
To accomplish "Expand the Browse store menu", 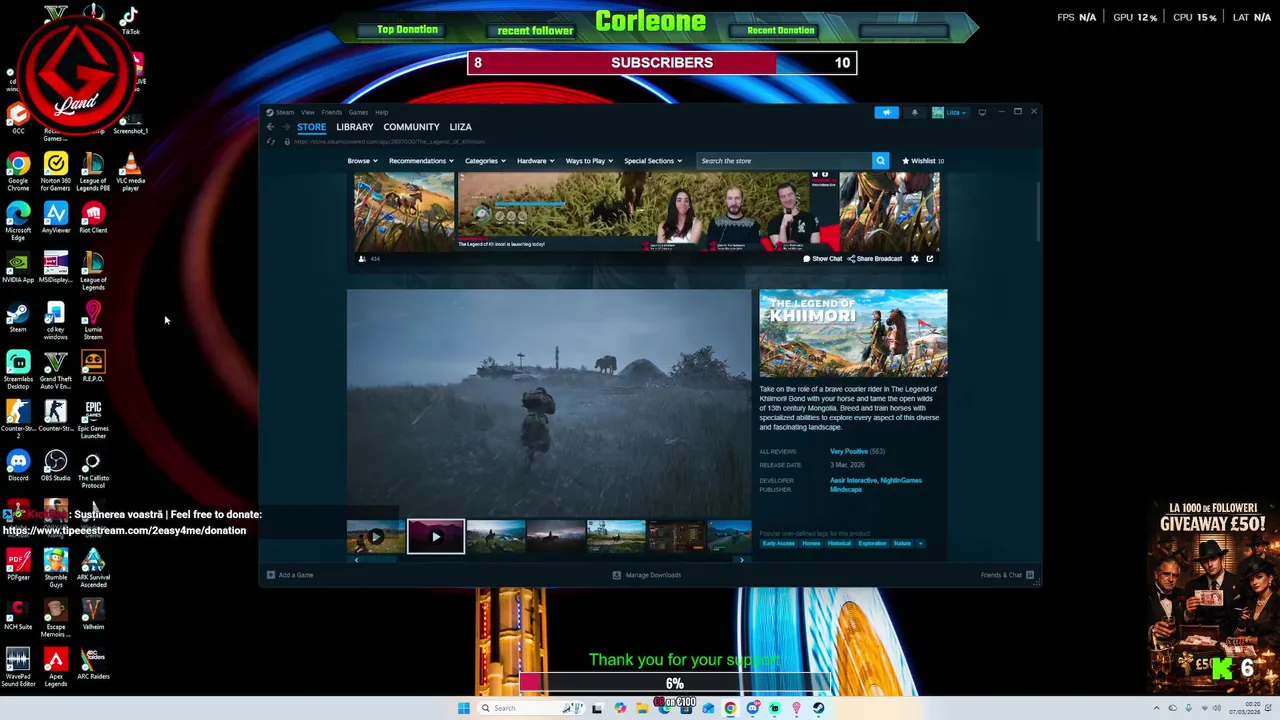I will pyautogui.click(x=362, y=161).
